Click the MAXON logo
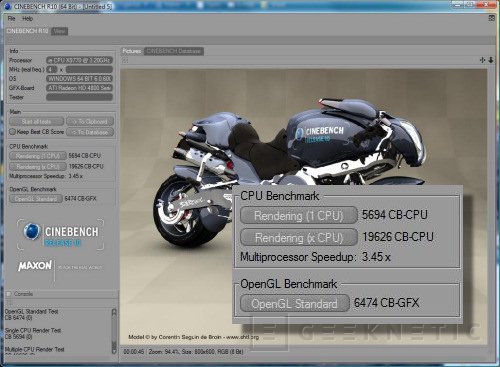The image size is (500, 367). click(35, 266)
